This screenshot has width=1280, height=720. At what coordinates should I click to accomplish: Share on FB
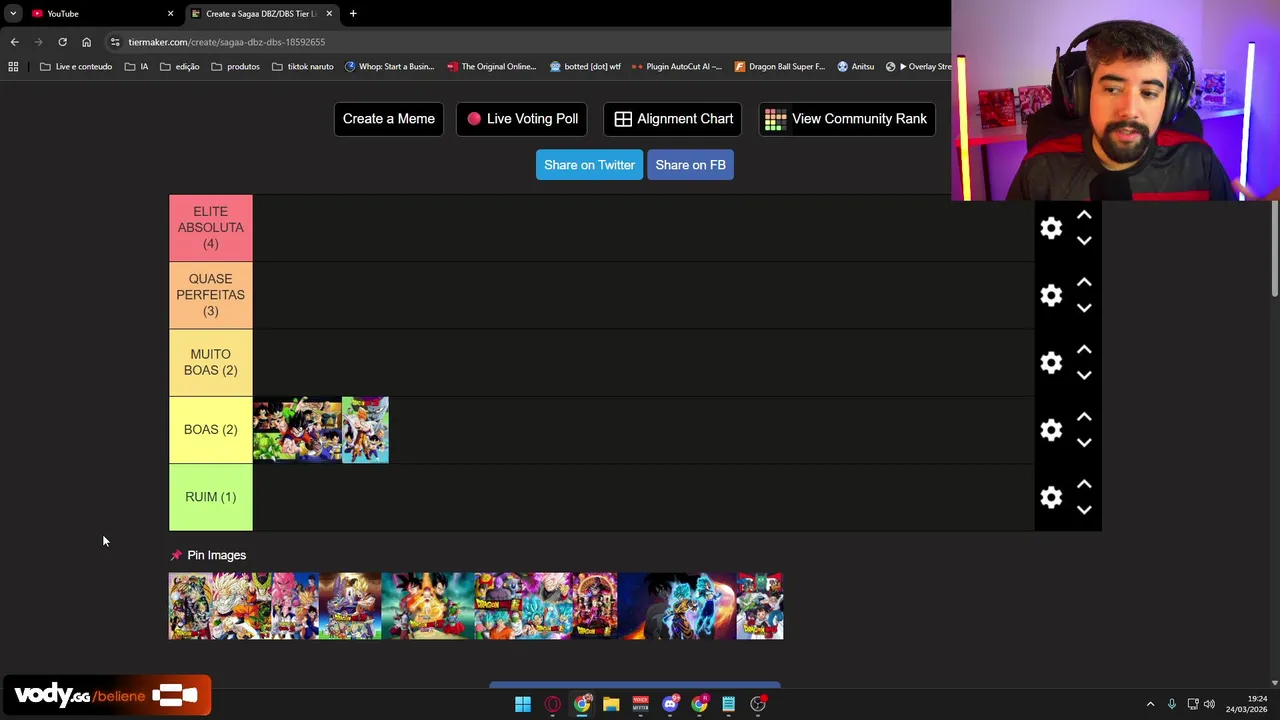[690, 165]
